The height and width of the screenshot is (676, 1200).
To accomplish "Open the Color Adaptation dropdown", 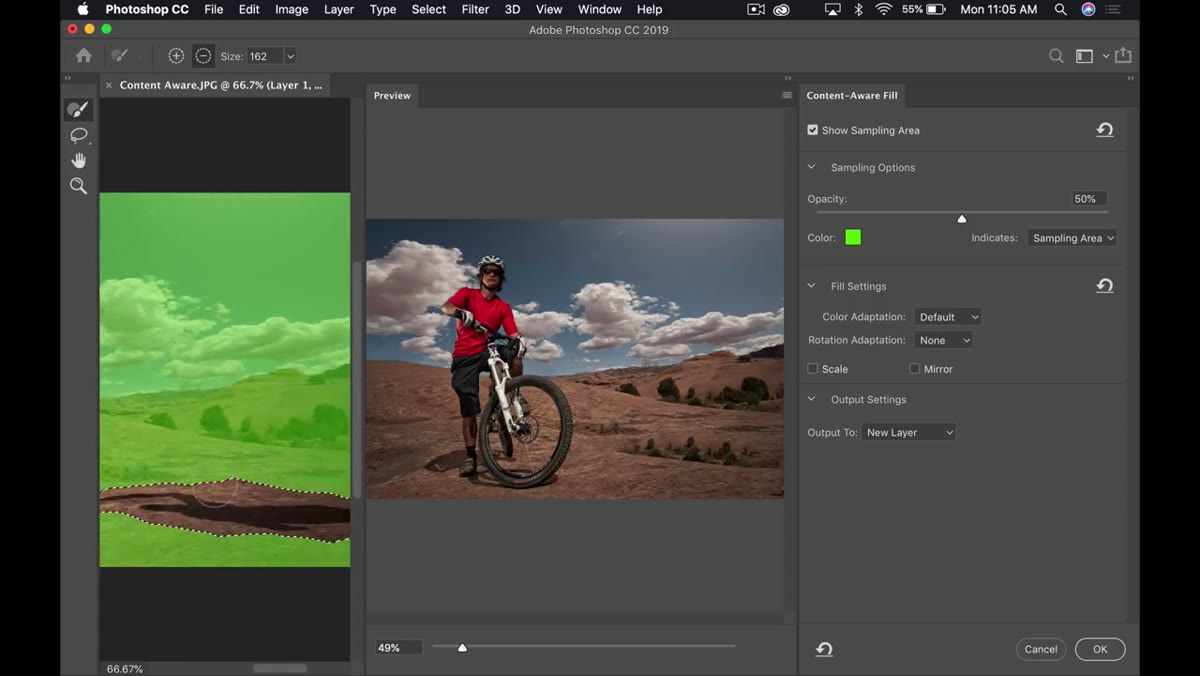I will 948,317.
